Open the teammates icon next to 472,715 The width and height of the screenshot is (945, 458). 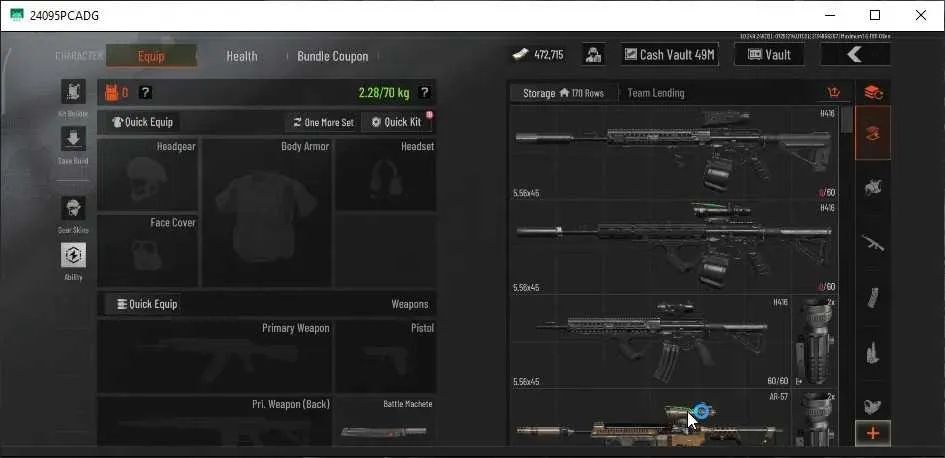click(x=594, y=55)
